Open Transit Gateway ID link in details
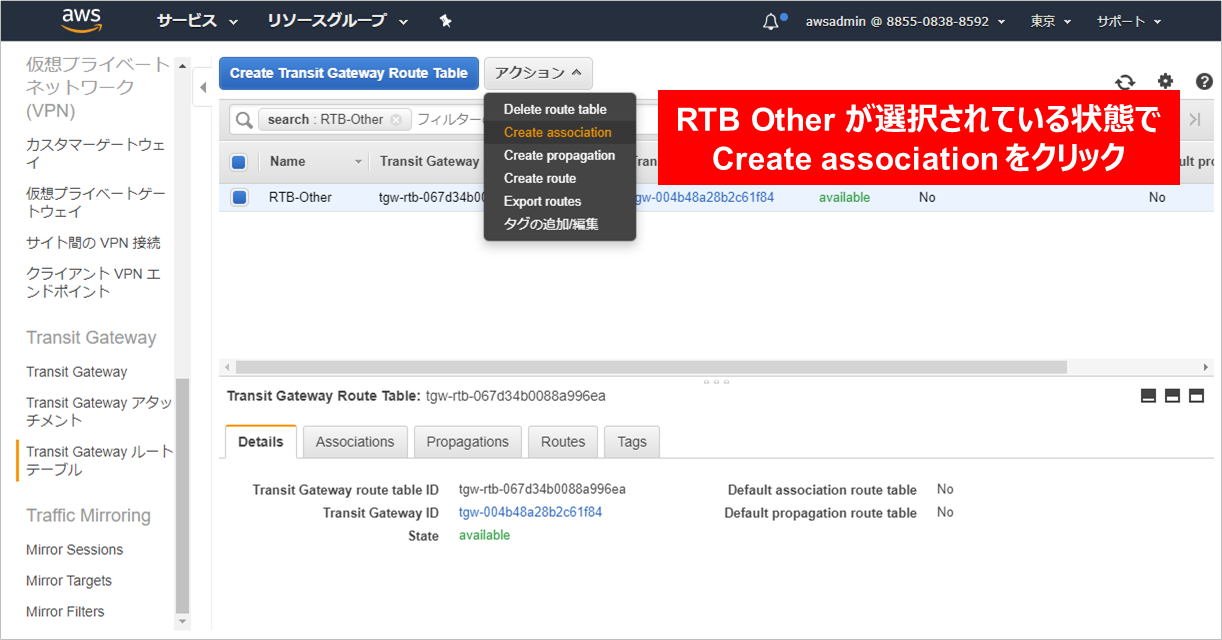Image resolution: width=1222 pixels, height=640 pixels. click(530, 512)
